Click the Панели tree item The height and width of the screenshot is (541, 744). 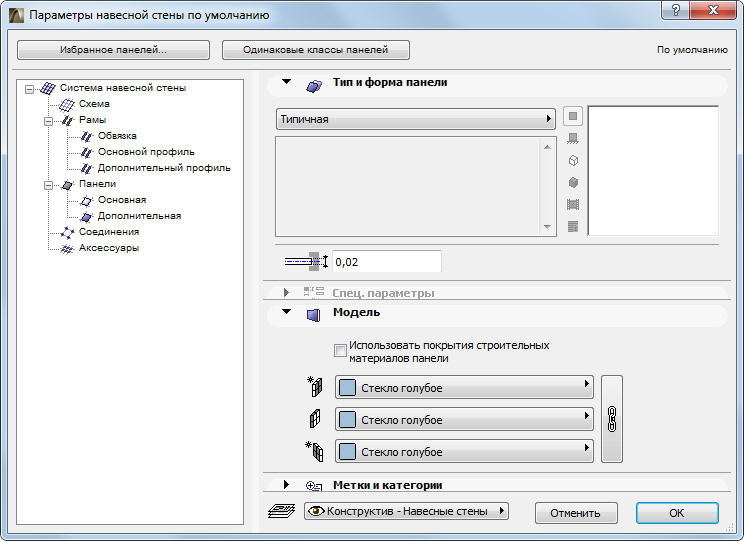[x=97, y=184]
